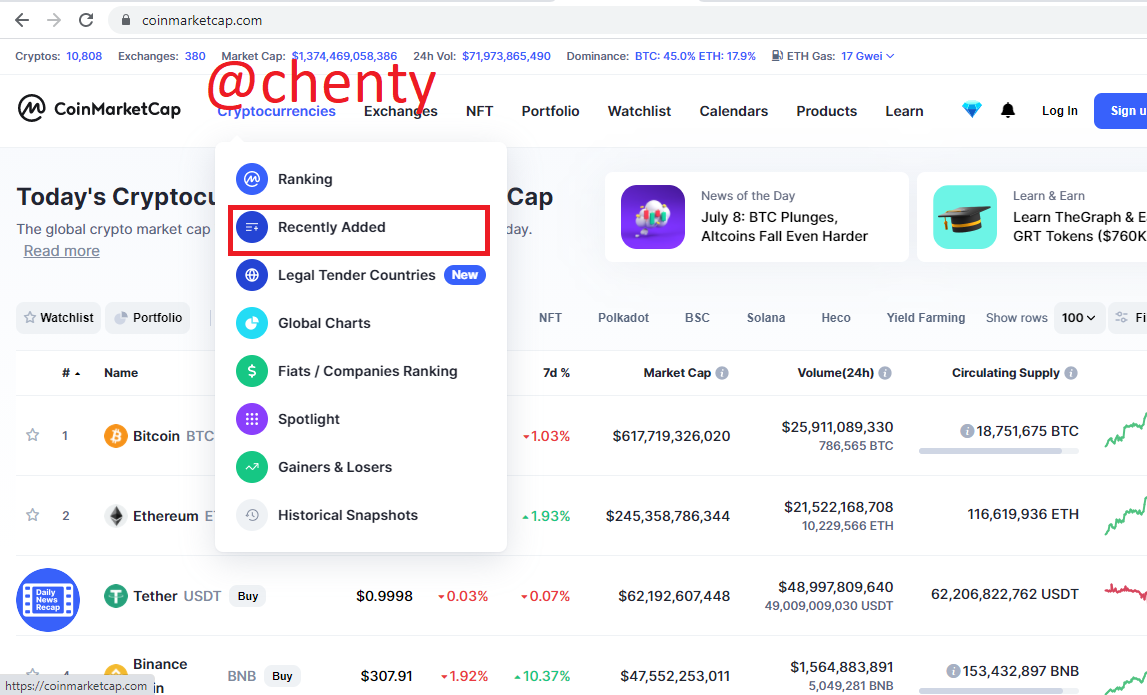
Task: Switch to the Polkadot category tab
Action: (x=623, y=318)
